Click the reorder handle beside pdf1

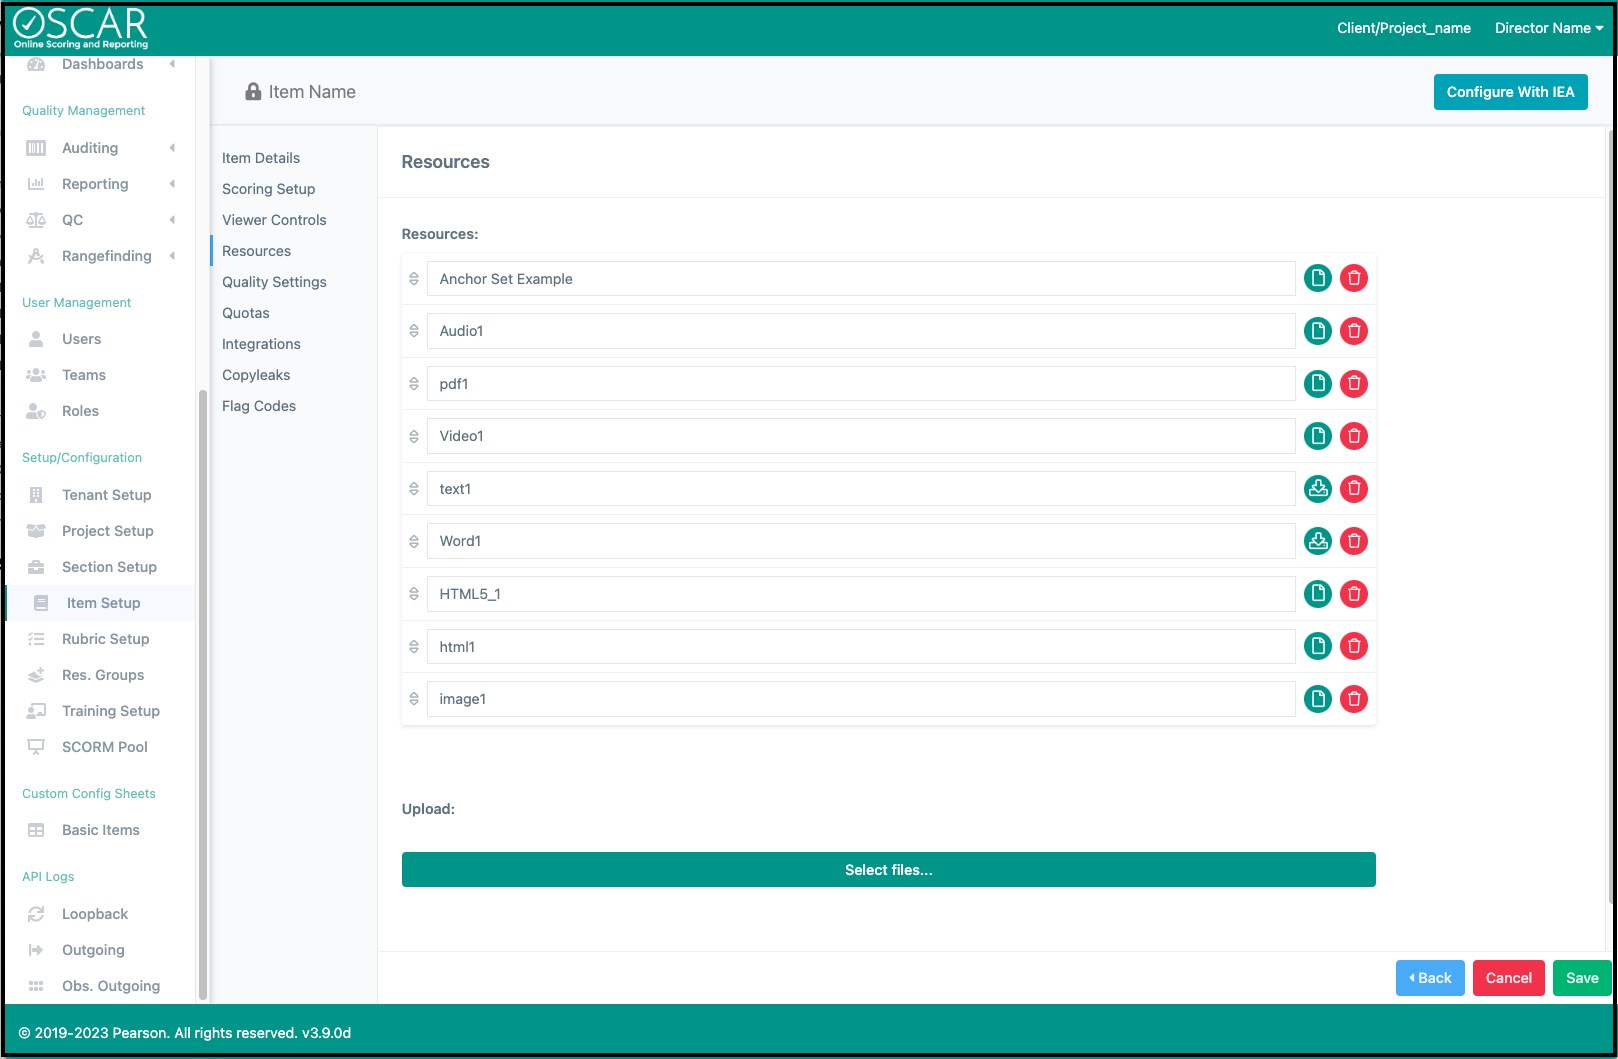click(x=414, y=384)
